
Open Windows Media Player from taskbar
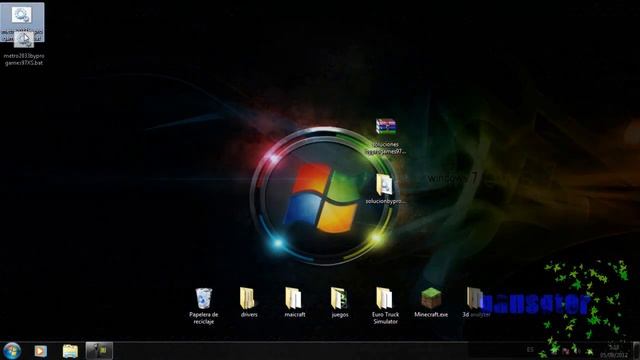click(x=40, y=351)
